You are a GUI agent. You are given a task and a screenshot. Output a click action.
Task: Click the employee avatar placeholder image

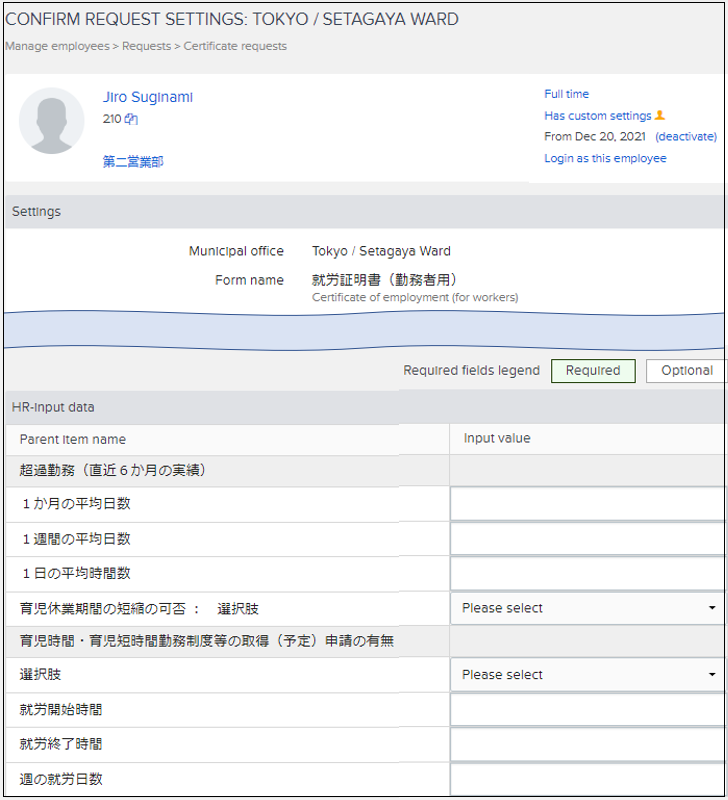click(x=52, y=121)
